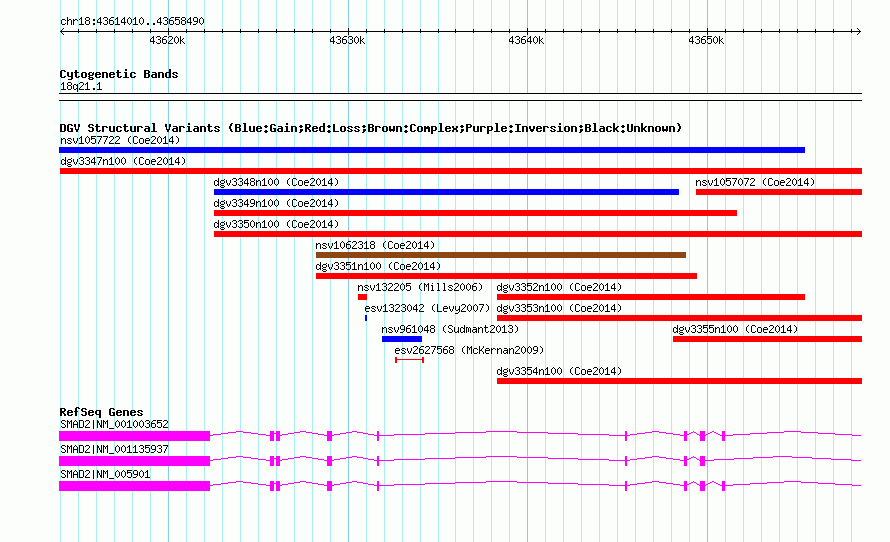This screenshot has height=542, width=890.
Task: Click the SMAD2|NM_001003652 transcript label
Action: click(114, 424)
